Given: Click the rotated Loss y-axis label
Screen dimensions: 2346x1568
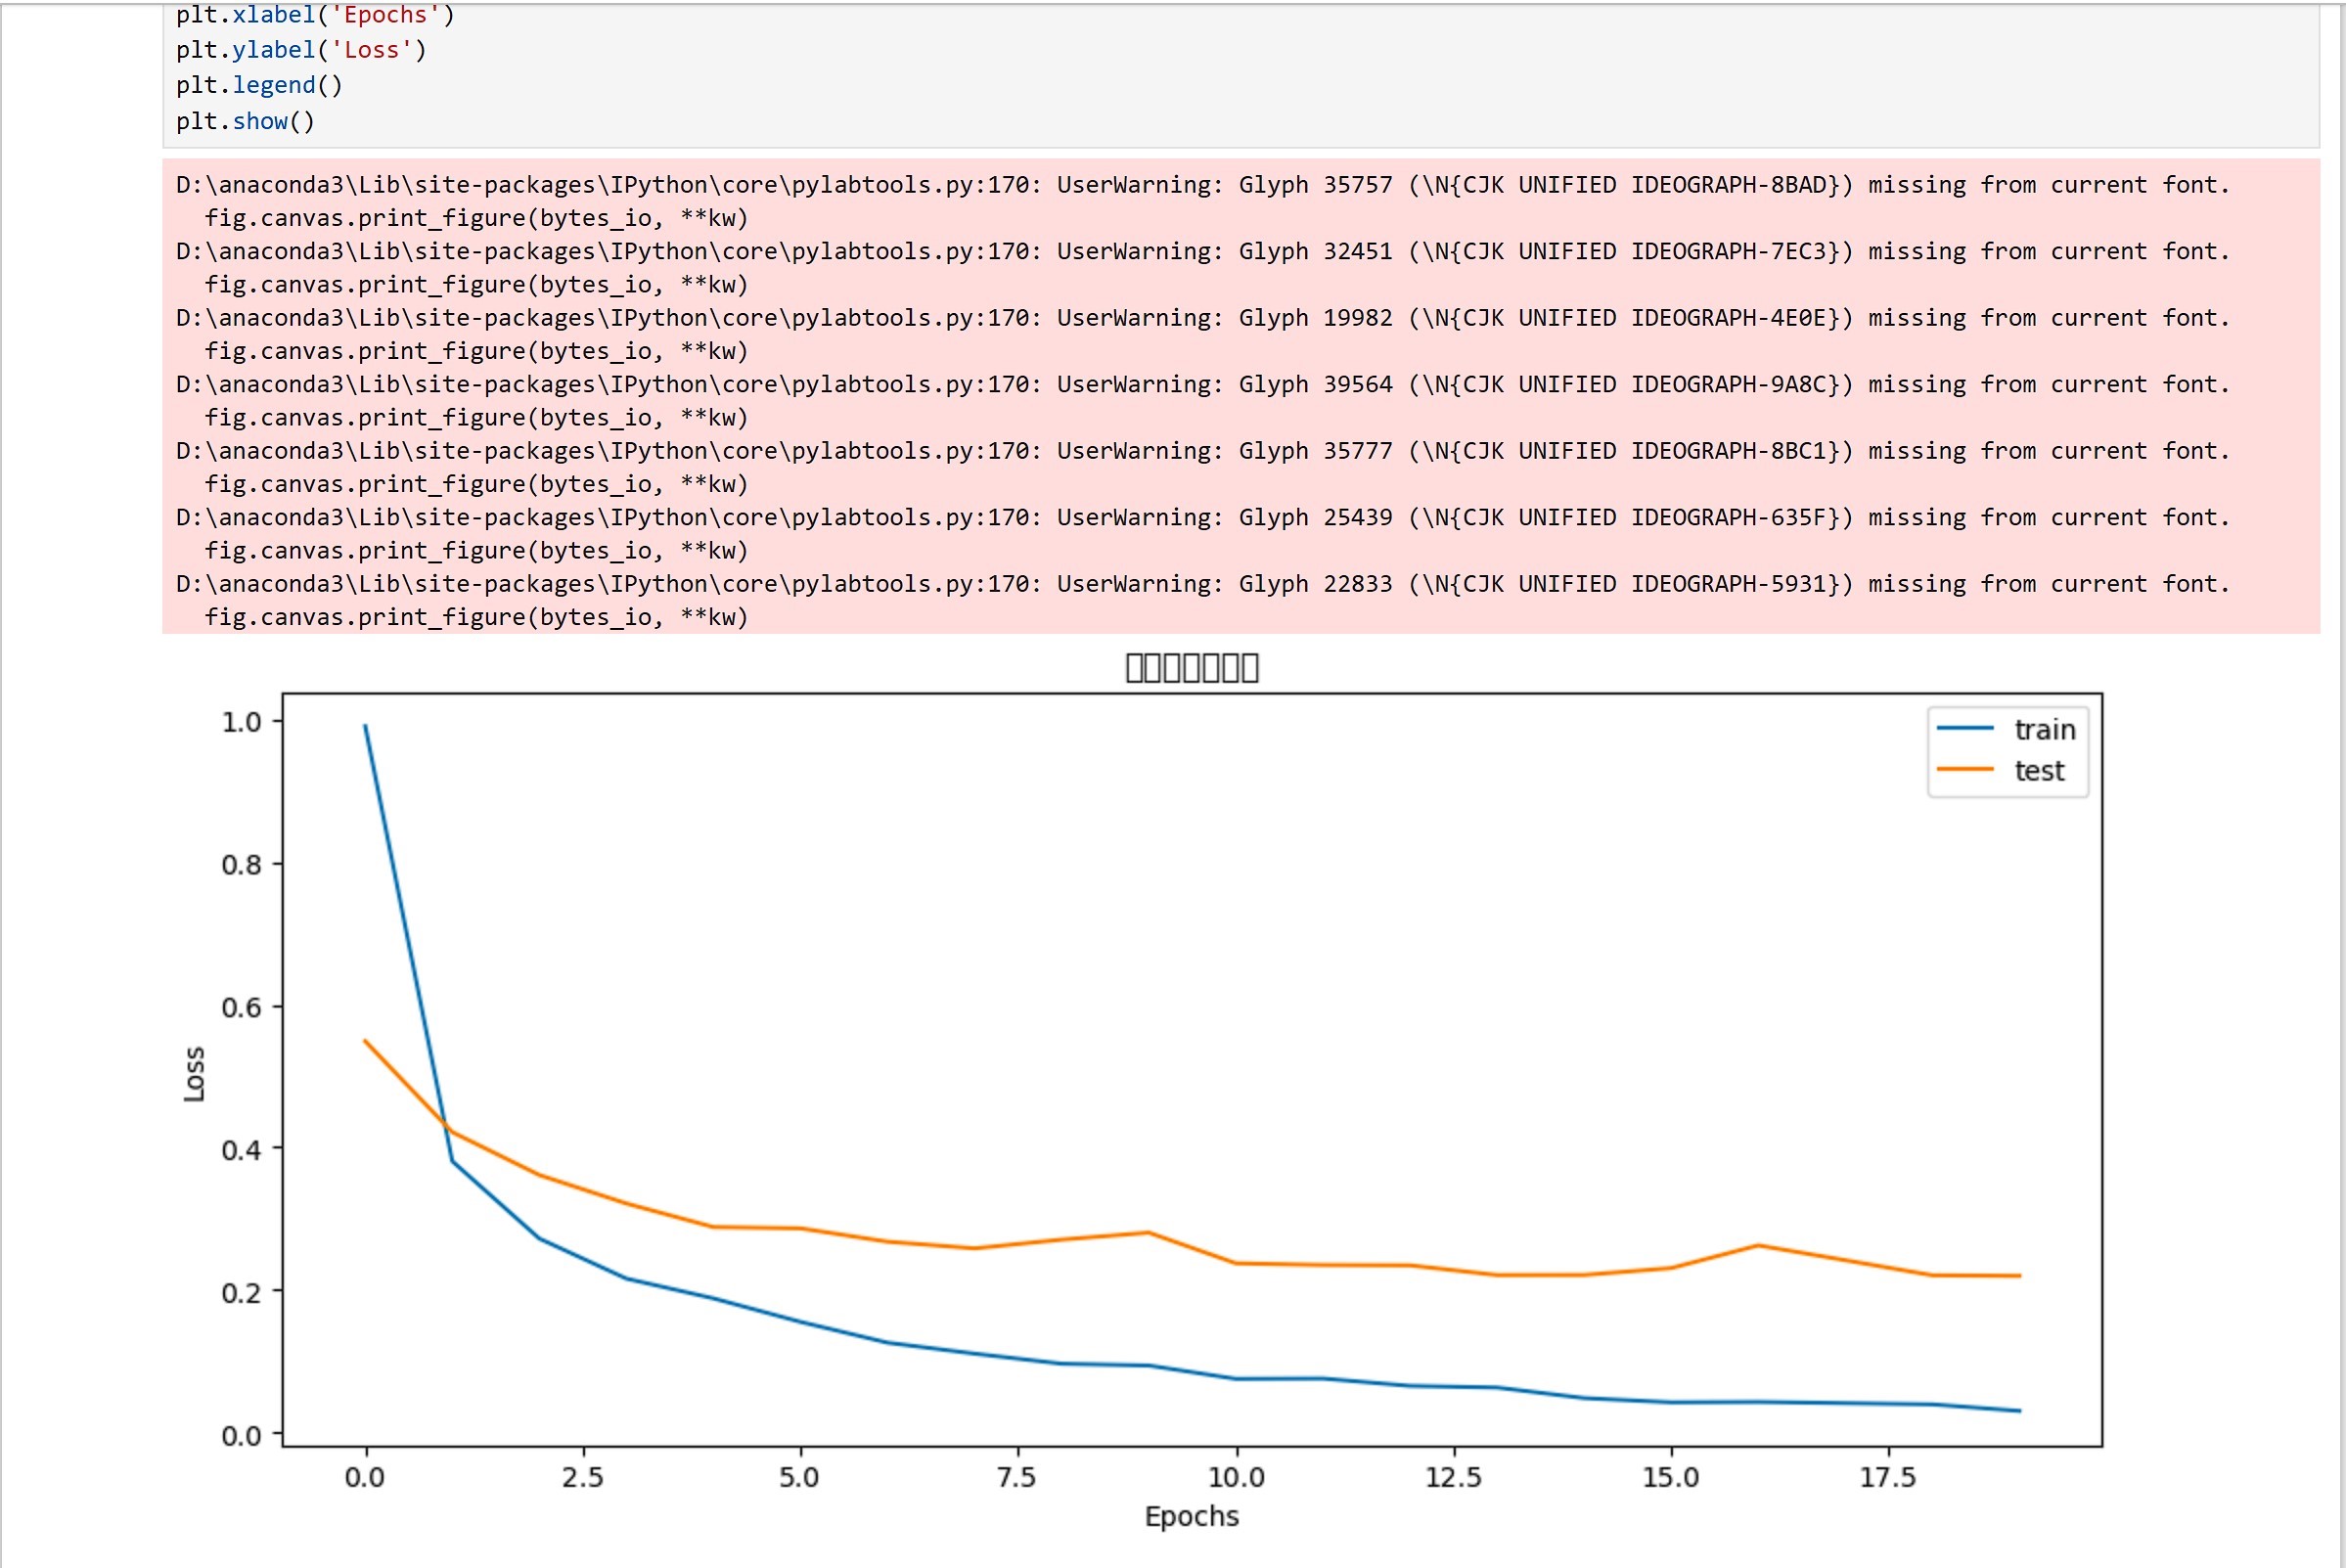Looking at the screenshot, I should coord(194,1074).
